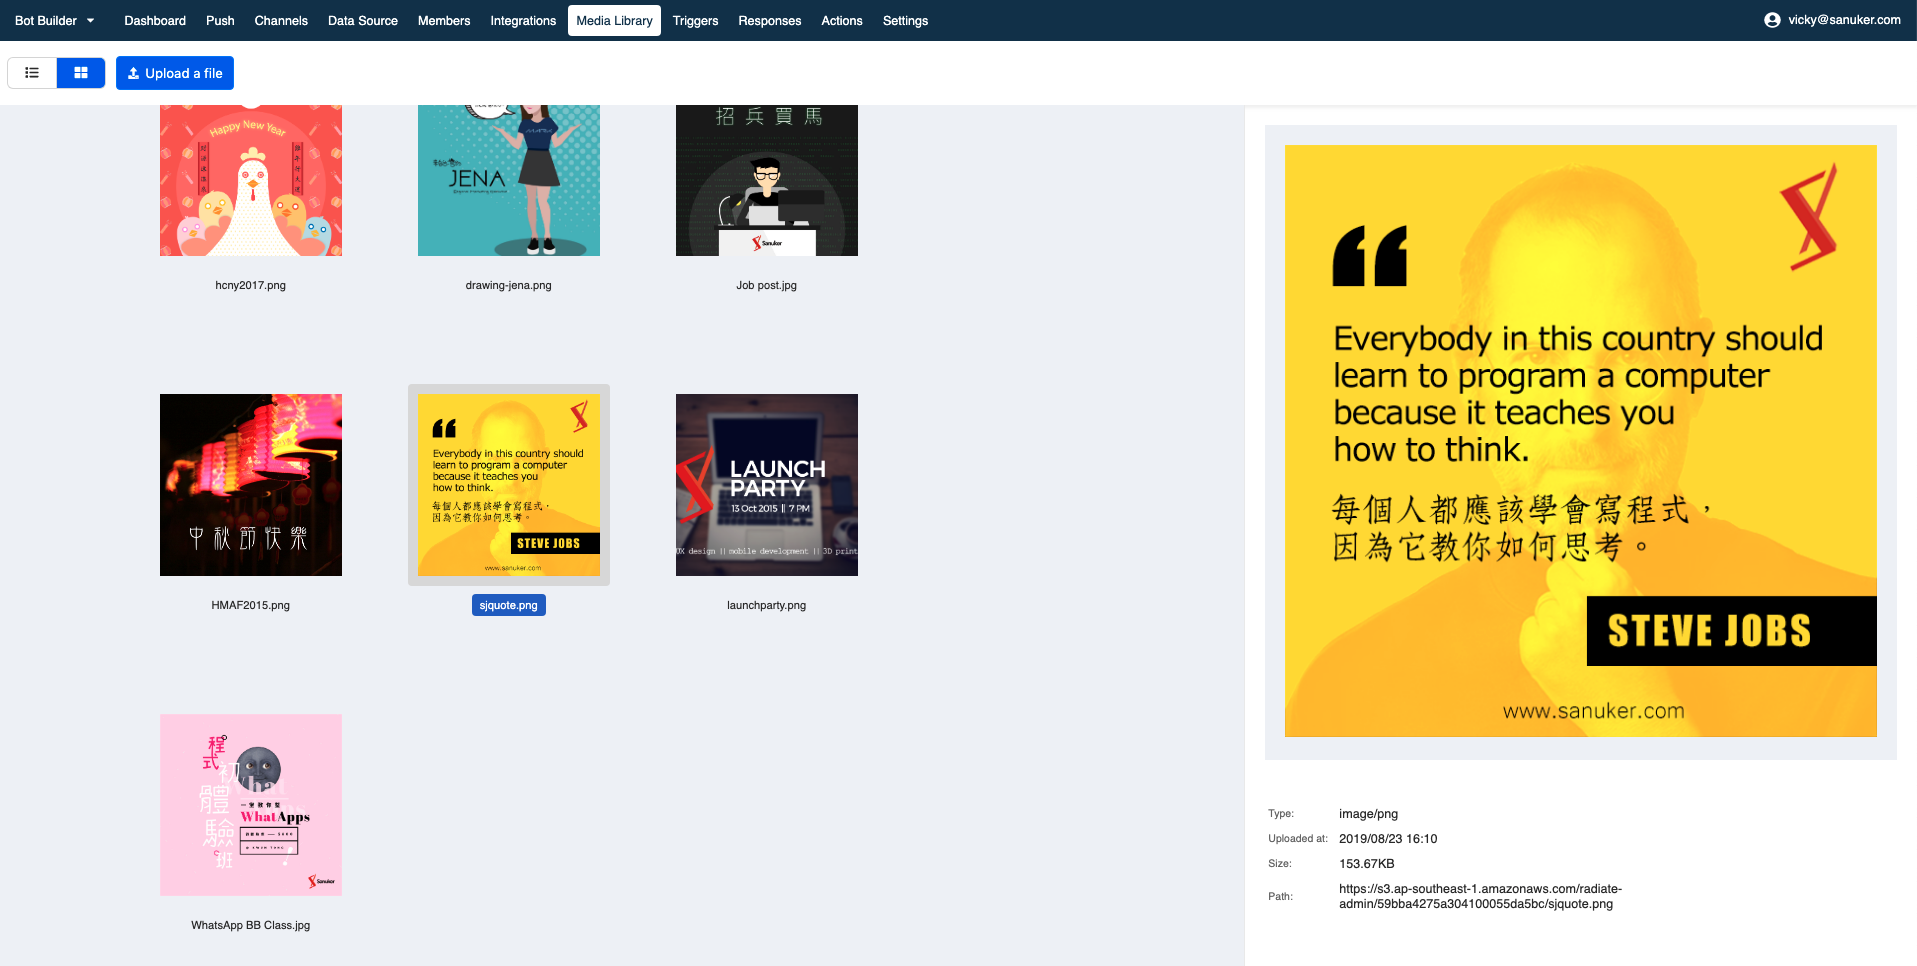Switch to list view icon
This screenshot has height=966, width=1917.
coord(32,73)
